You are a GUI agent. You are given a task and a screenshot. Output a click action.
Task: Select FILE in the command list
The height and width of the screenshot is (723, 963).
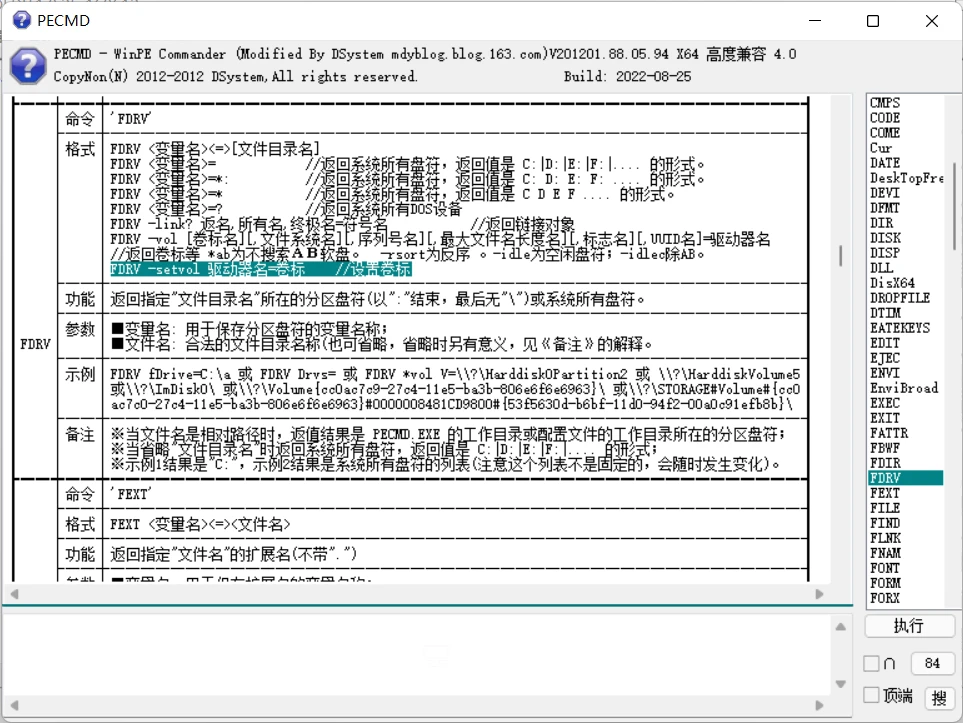click(x=885, y=508)
